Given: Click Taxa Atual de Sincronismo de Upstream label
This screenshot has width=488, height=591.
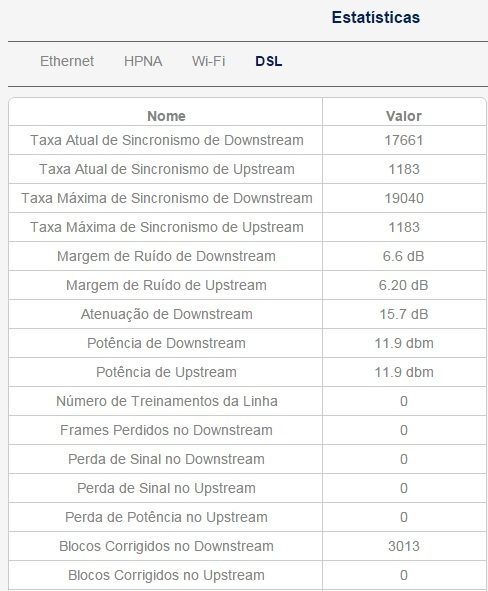Looking at the screenshot, I should (x=167, y=169).
